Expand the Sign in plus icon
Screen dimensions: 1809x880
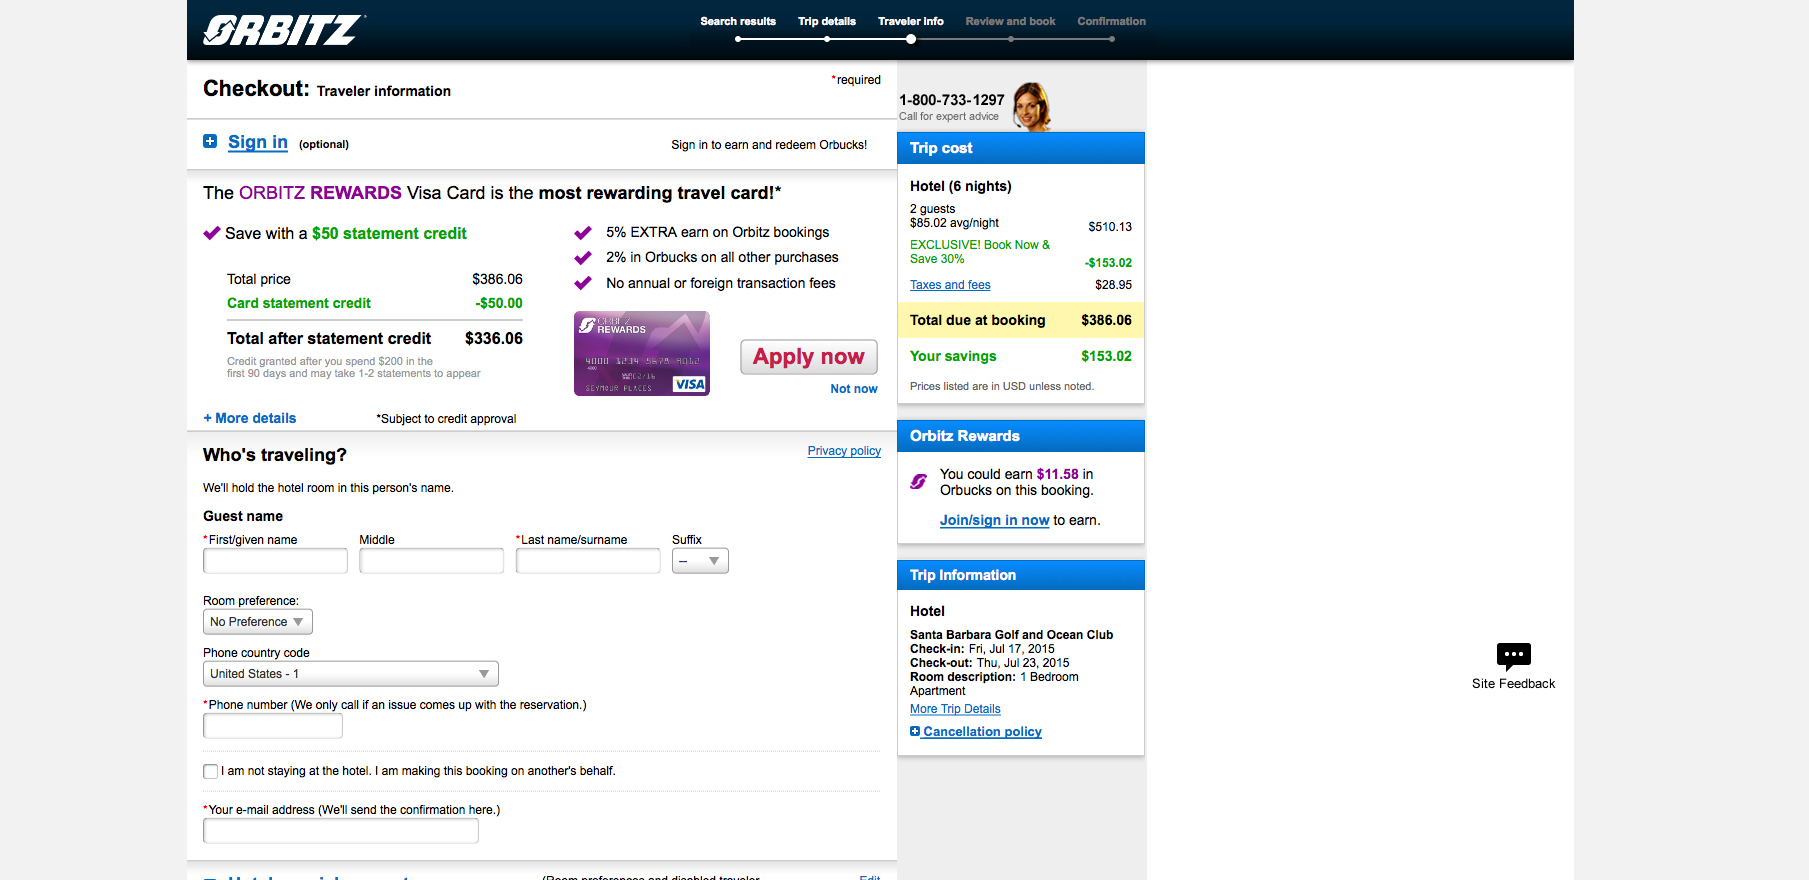point(210,141)
